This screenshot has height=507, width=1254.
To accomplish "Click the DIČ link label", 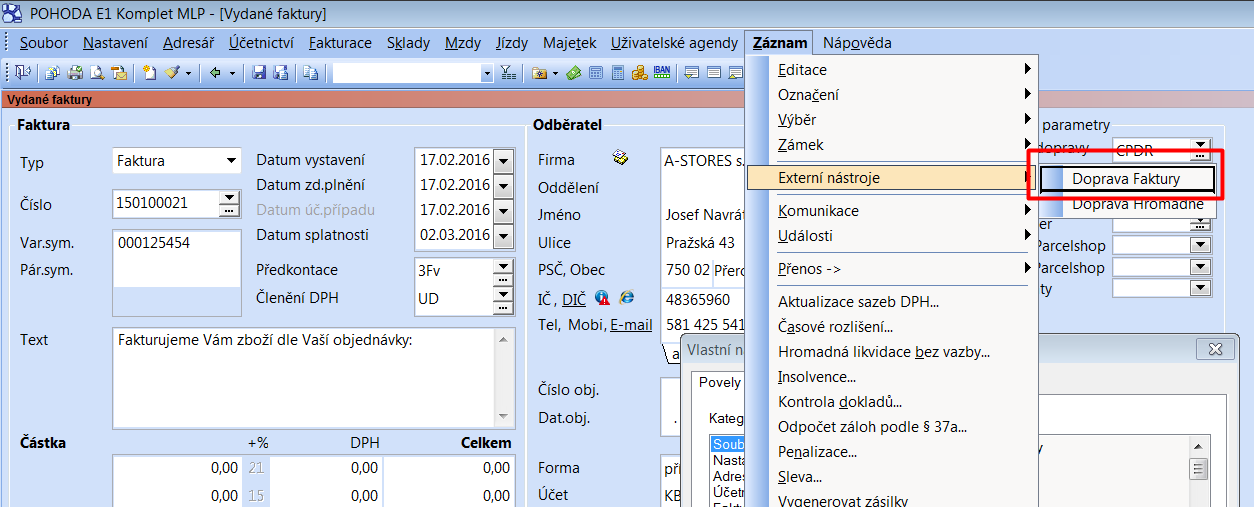I will click(x=574, y=299).
